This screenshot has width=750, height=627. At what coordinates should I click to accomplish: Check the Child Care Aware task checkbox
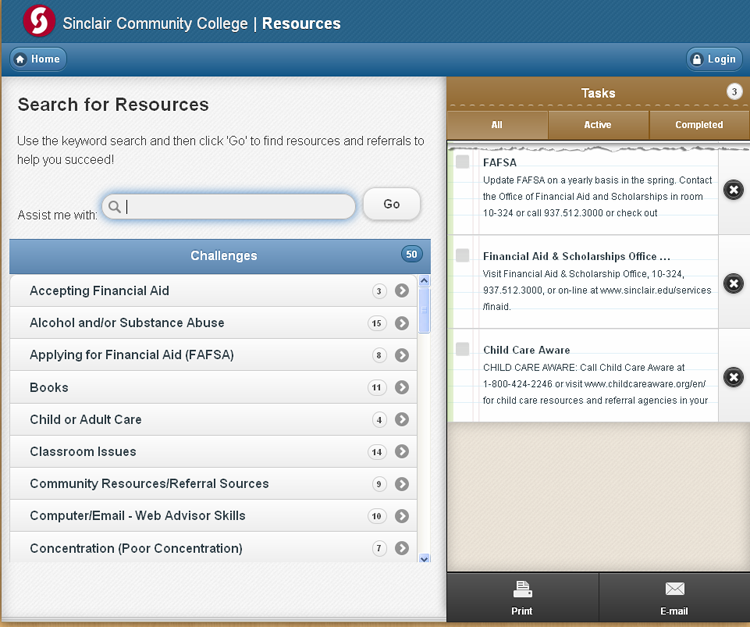(463, 349)
